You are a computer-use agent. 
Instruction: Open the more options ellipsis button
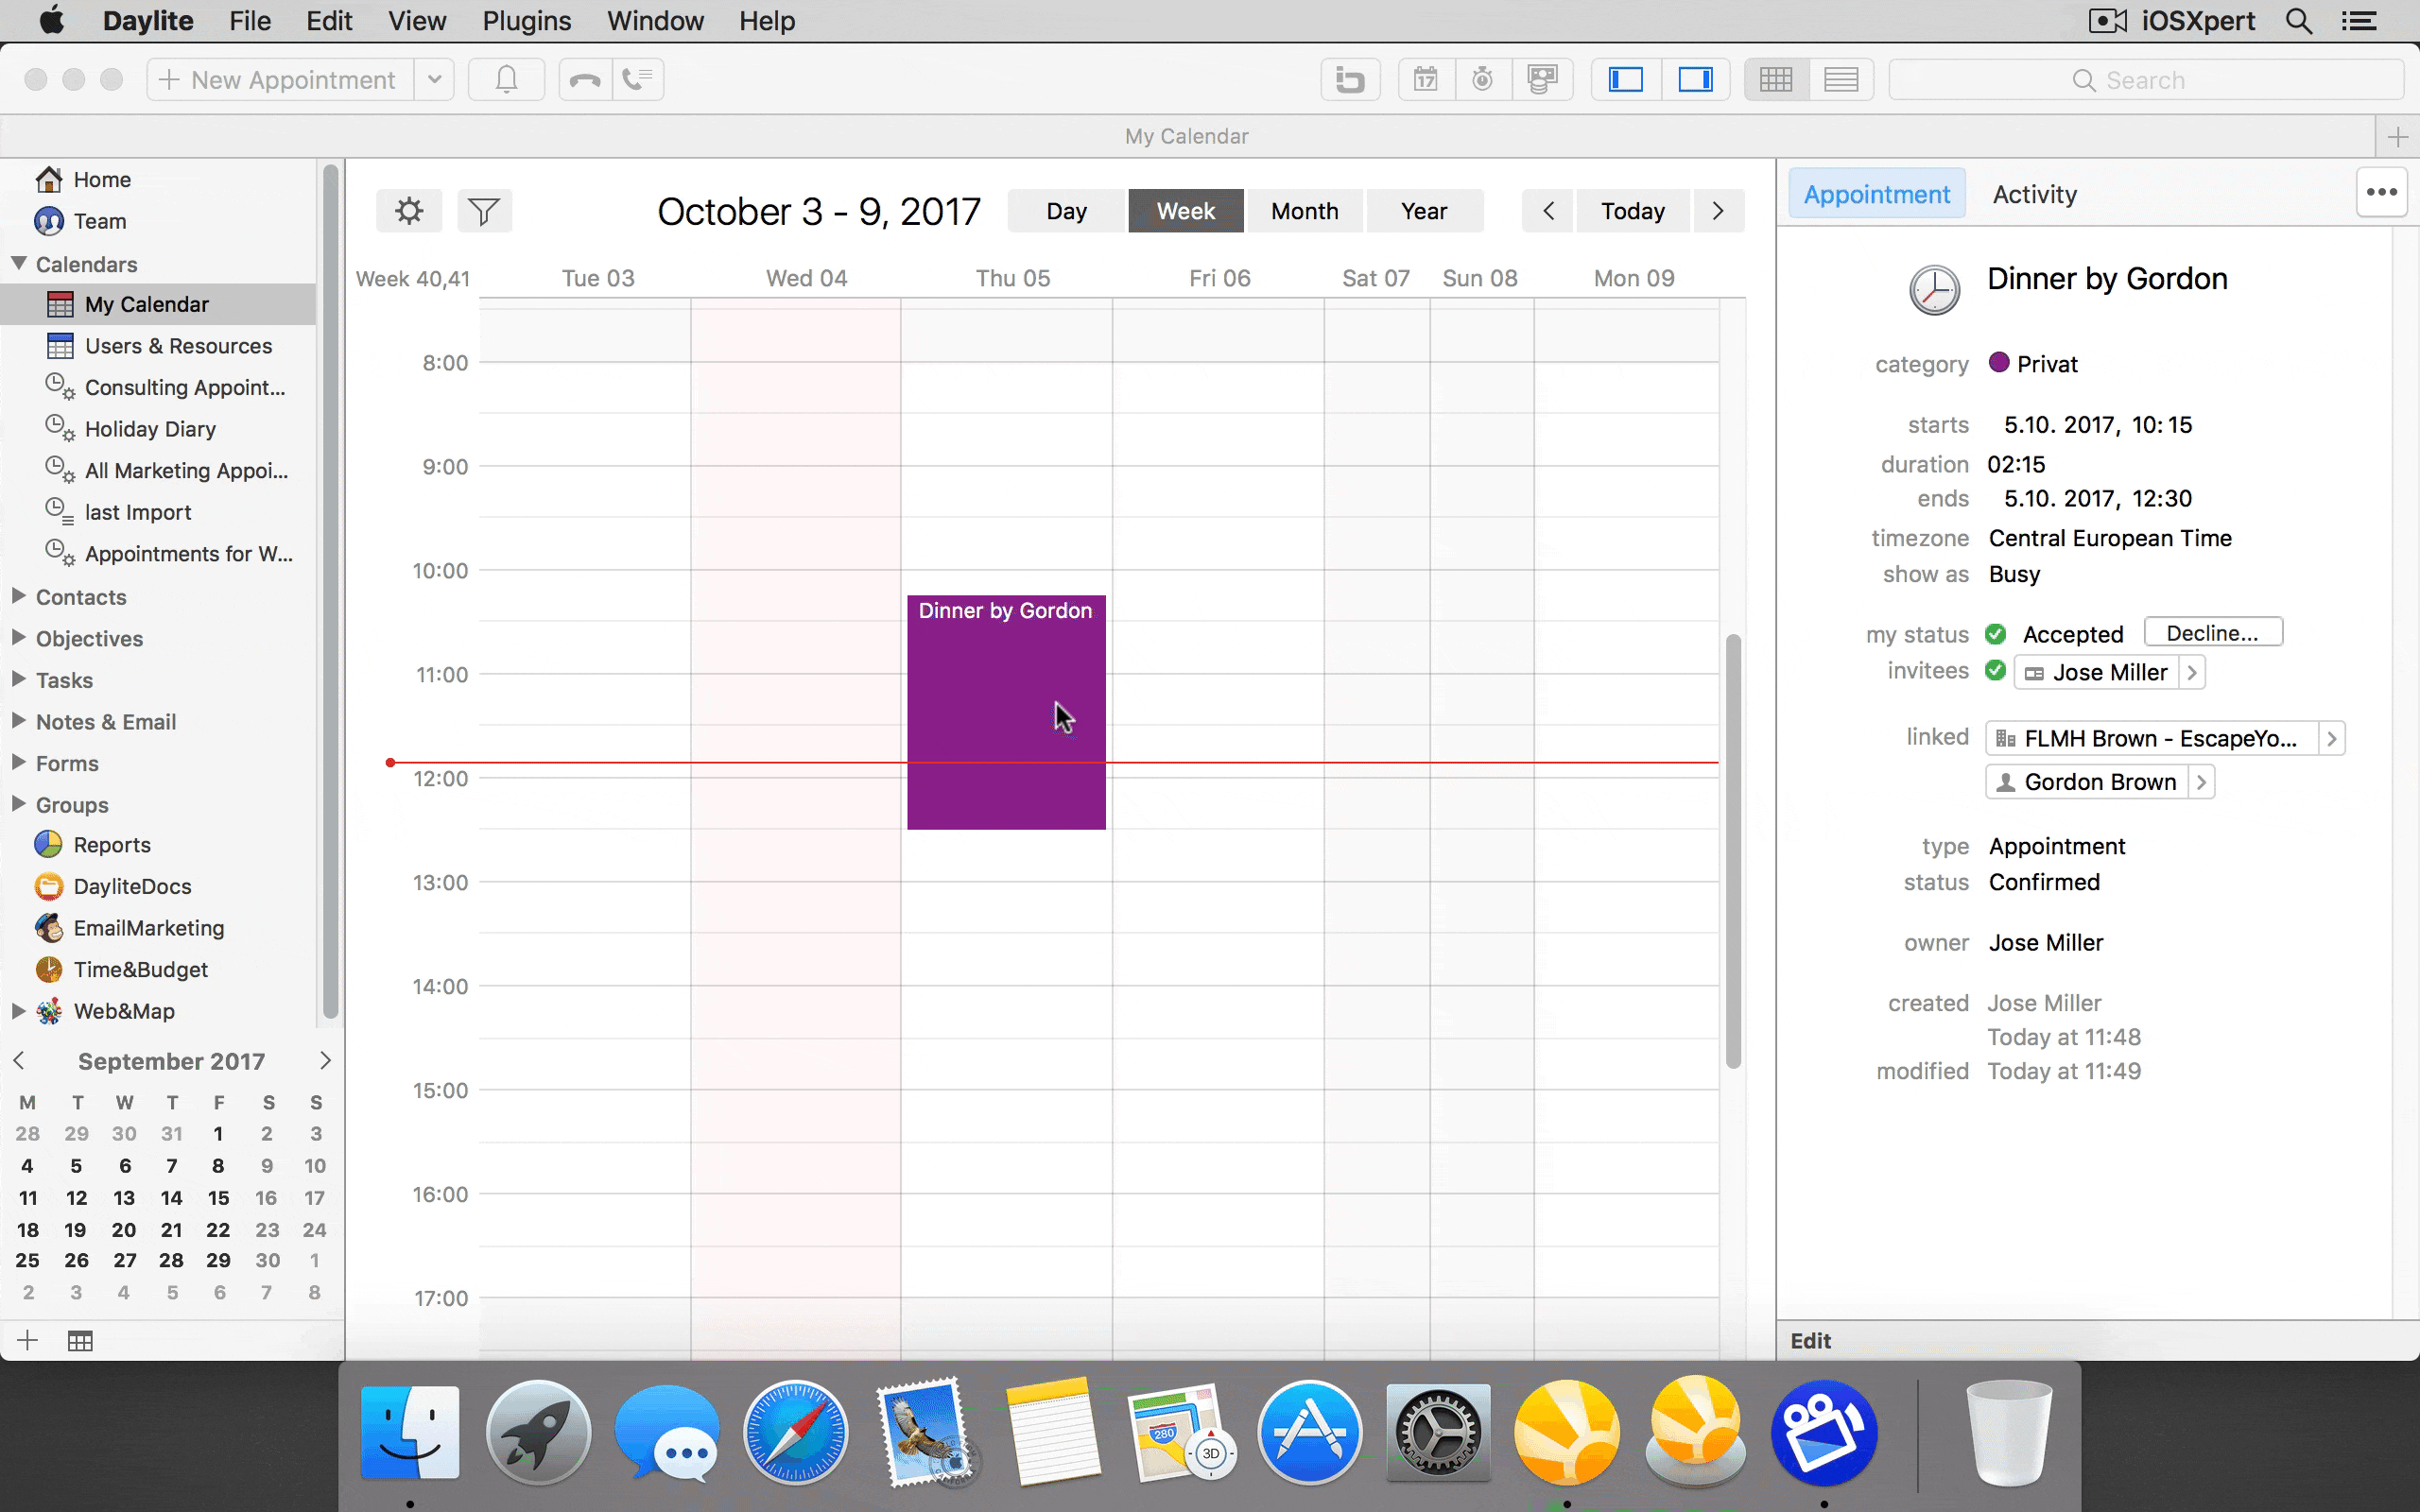[x=2381, y=192]
